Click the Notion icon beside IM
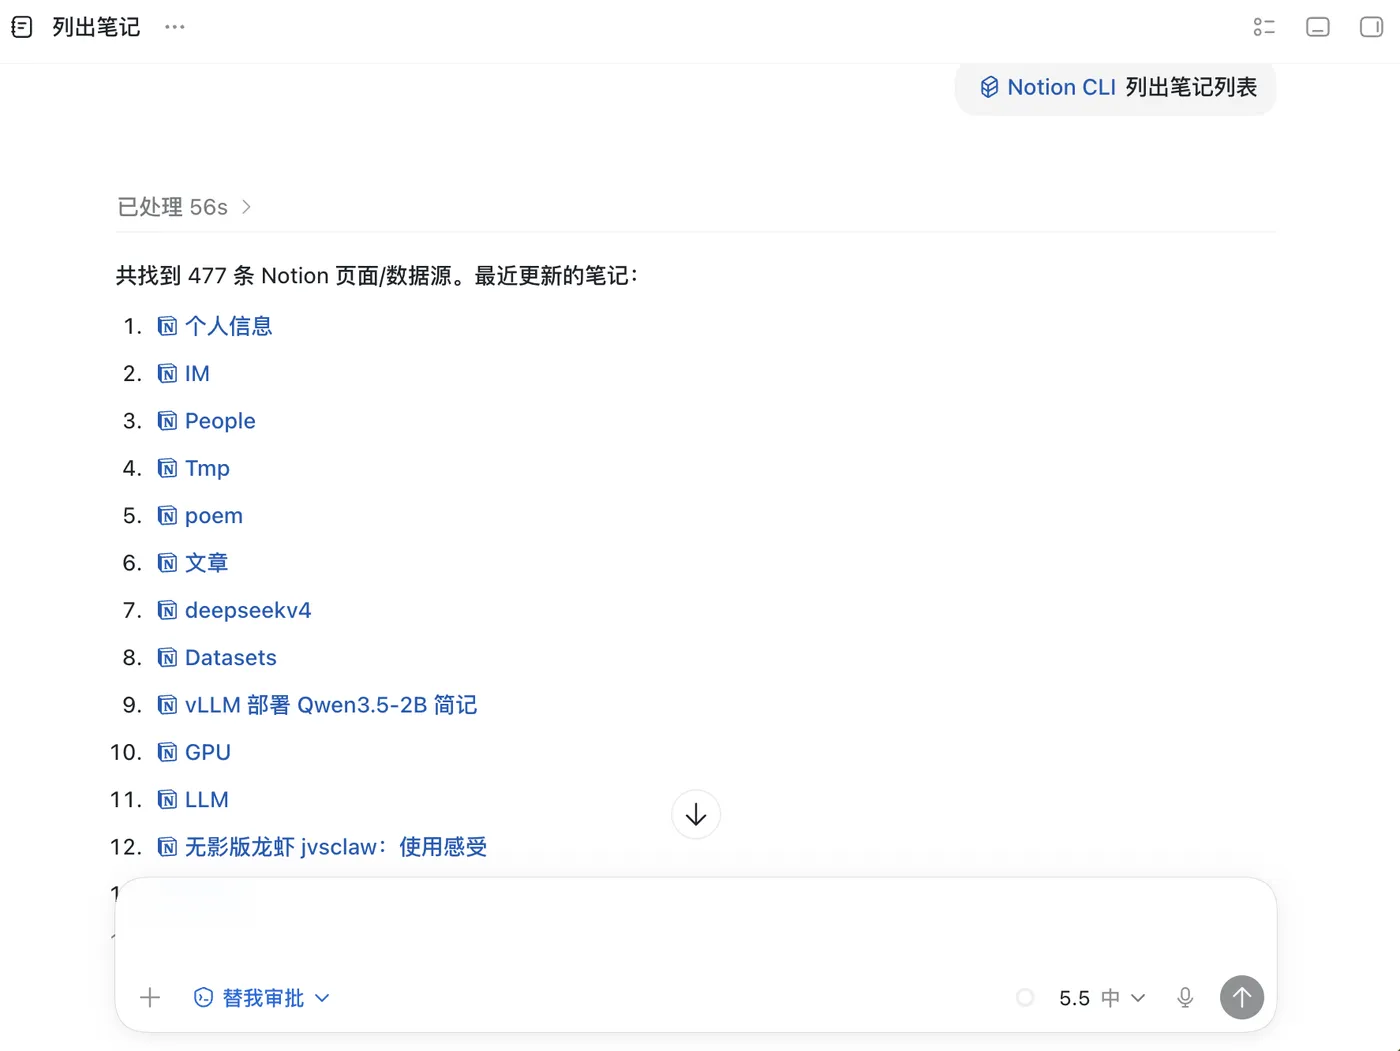1400x1051 pixels. click(168, 374)
